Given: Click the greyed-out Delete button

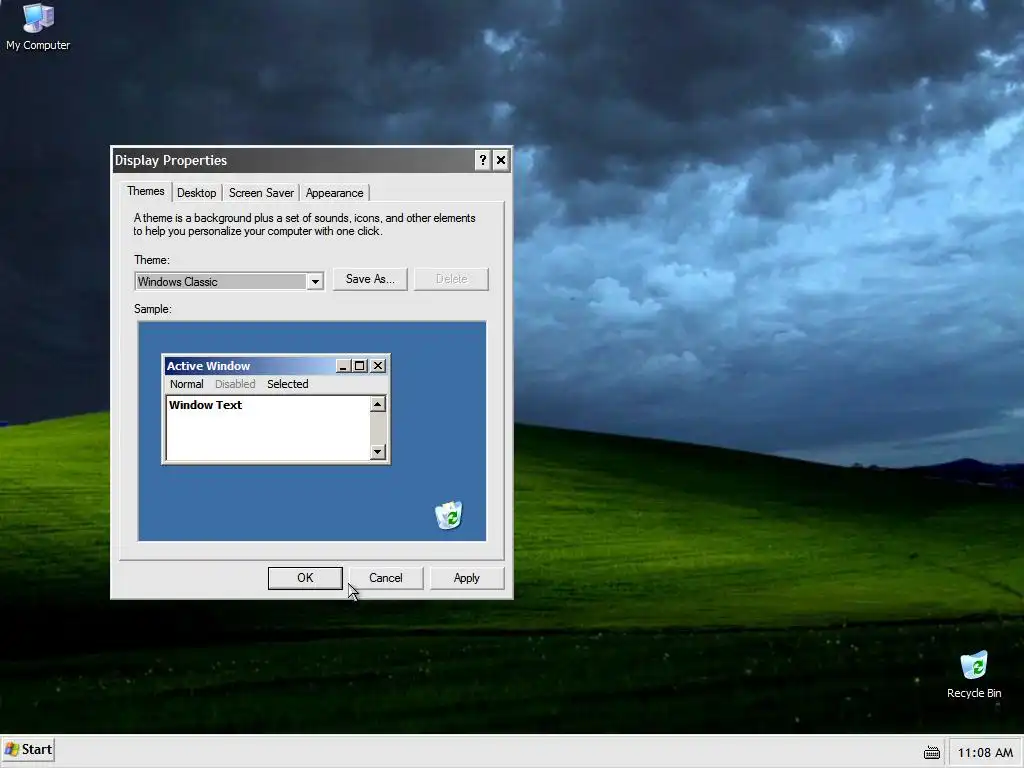Looking at the screenshot, I should click(x=451, y=279).
